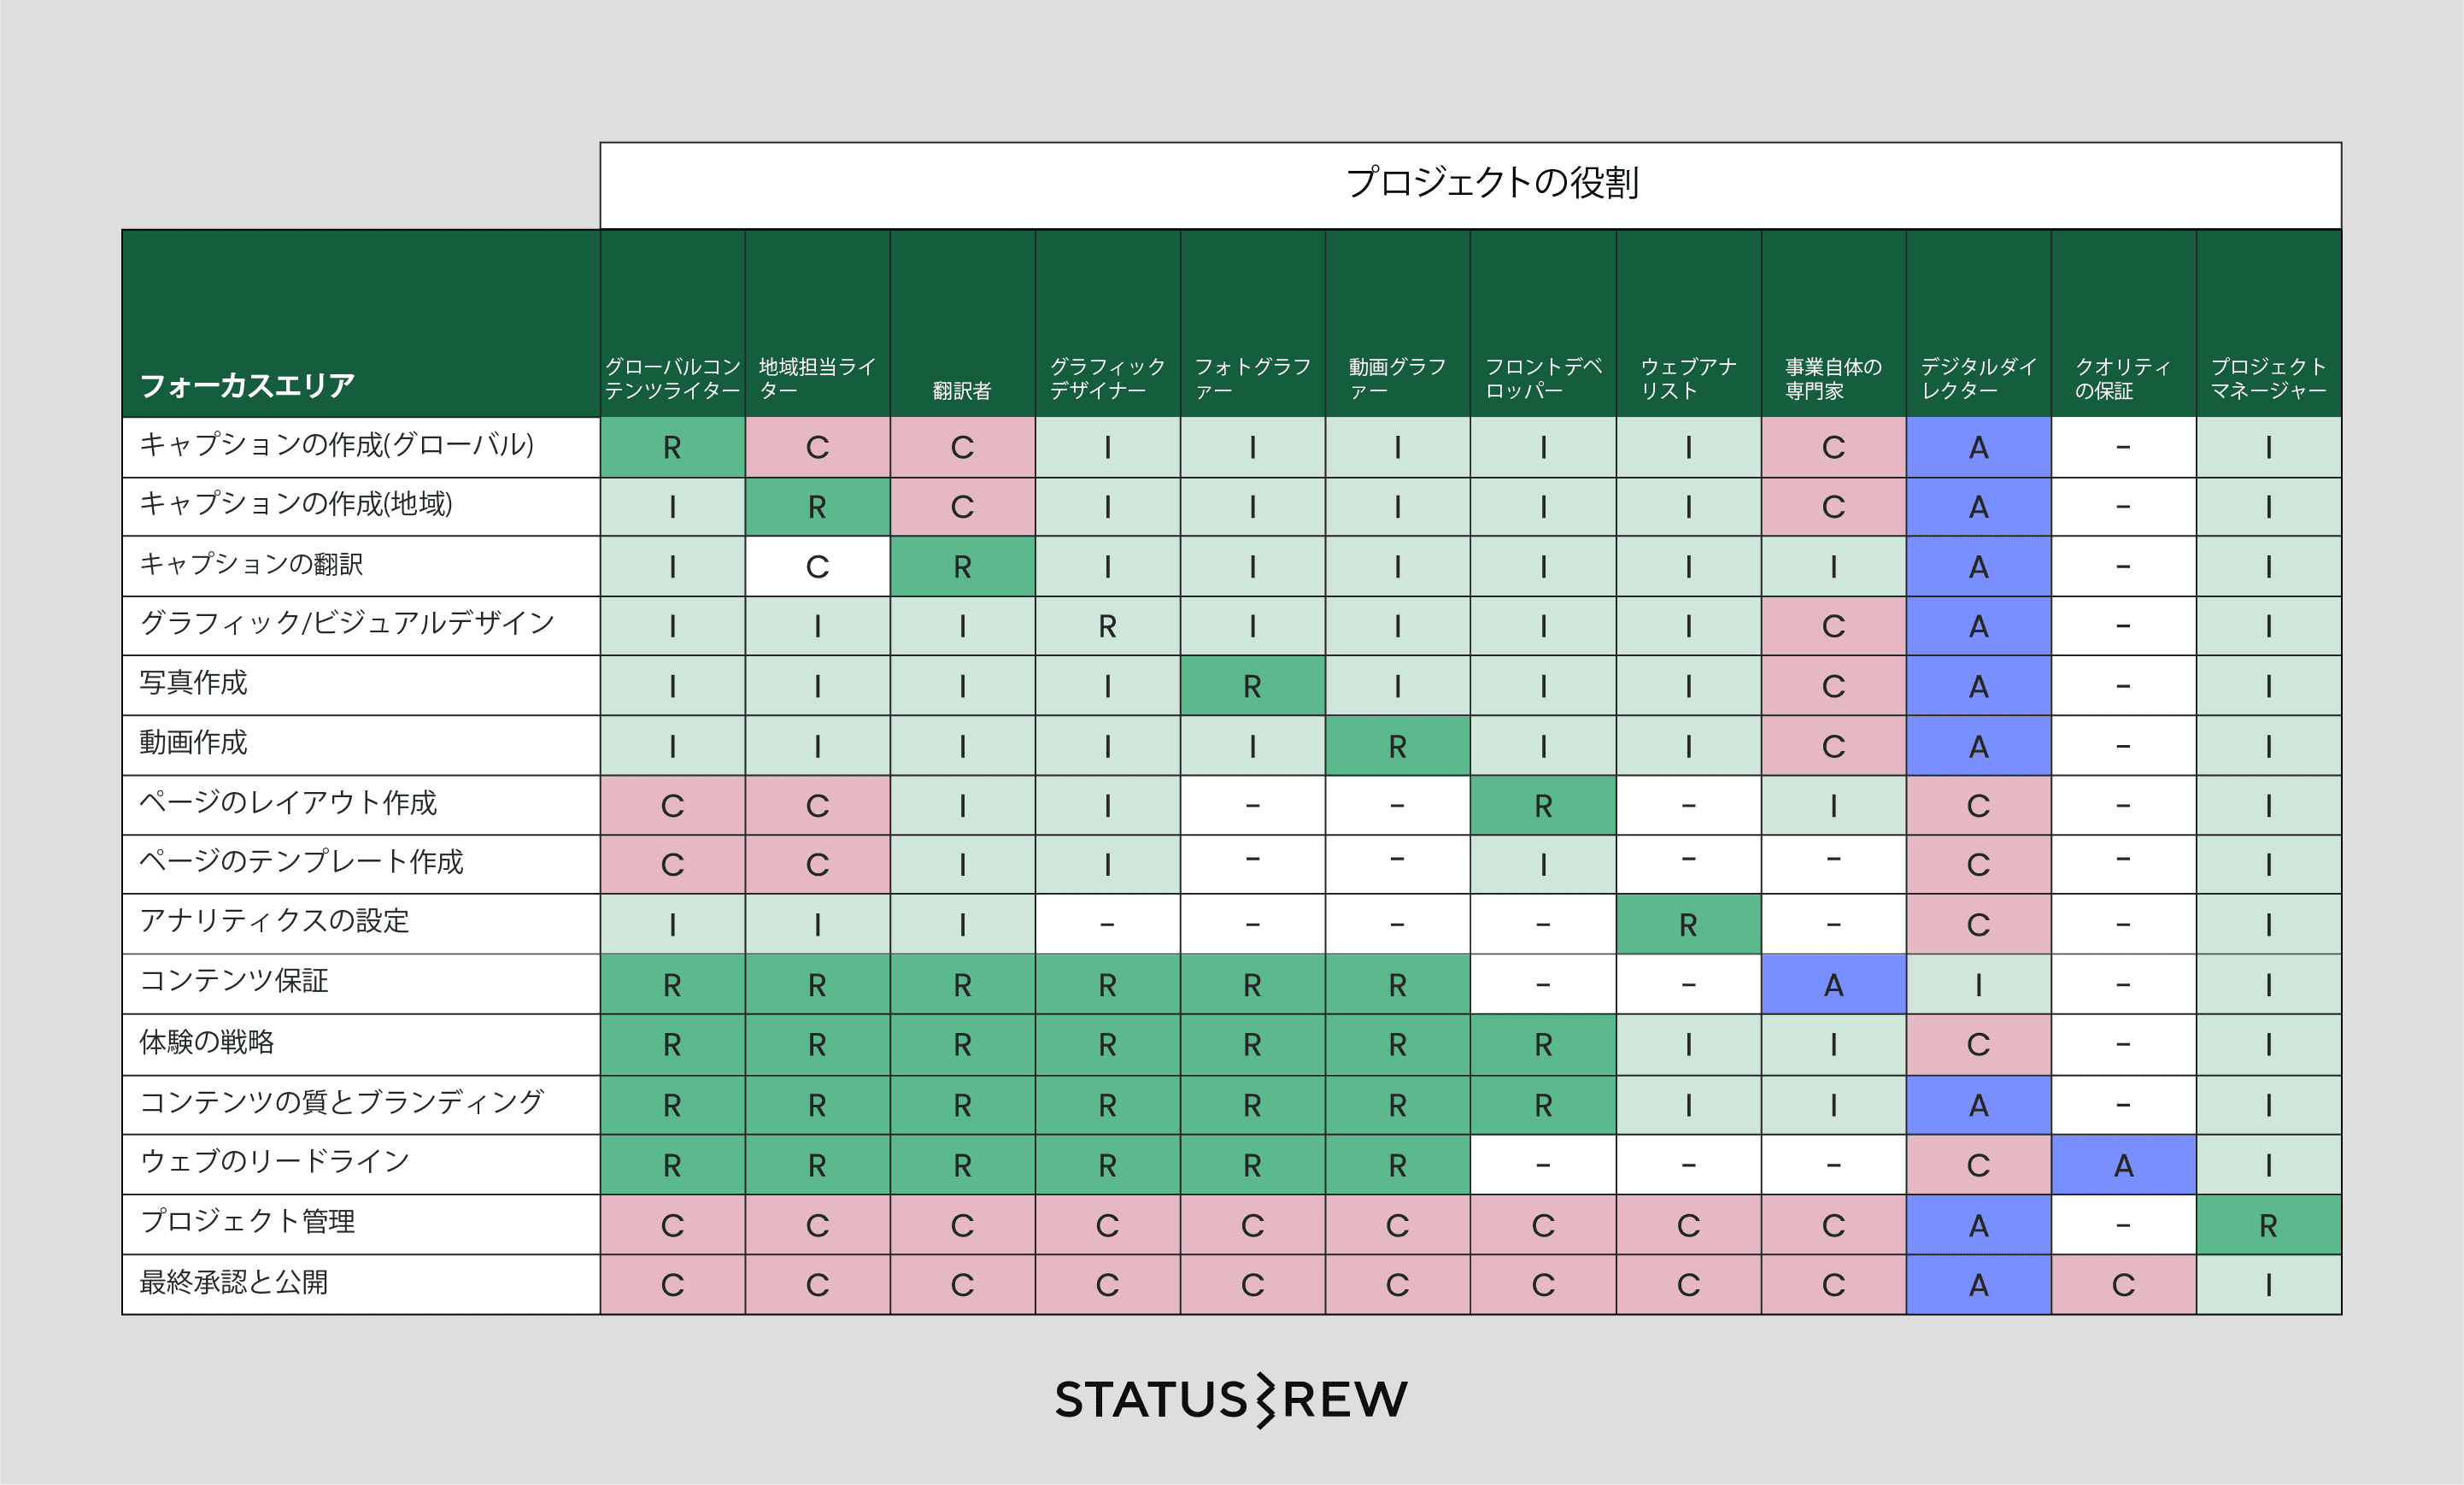
Task: Click the 体験の戦略 row label
Action: (206, 1042)
